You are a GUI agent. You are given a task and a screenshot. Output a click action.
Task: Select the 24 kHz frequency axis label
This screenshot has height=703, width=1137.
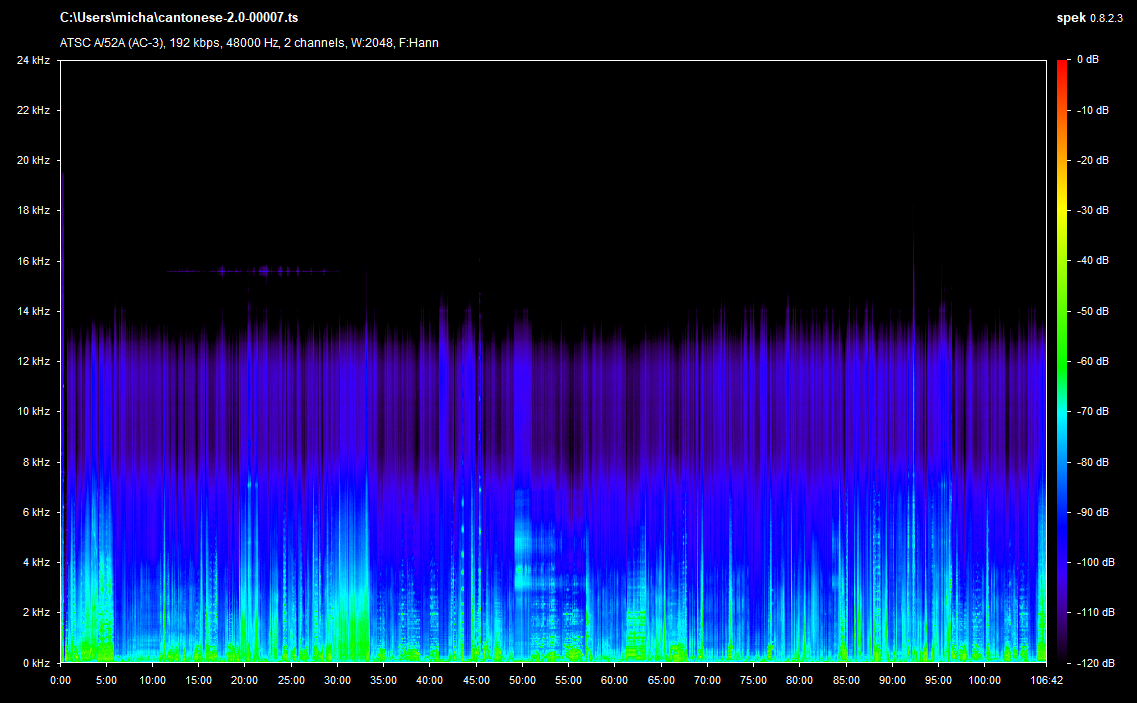(x=32, y=60)
